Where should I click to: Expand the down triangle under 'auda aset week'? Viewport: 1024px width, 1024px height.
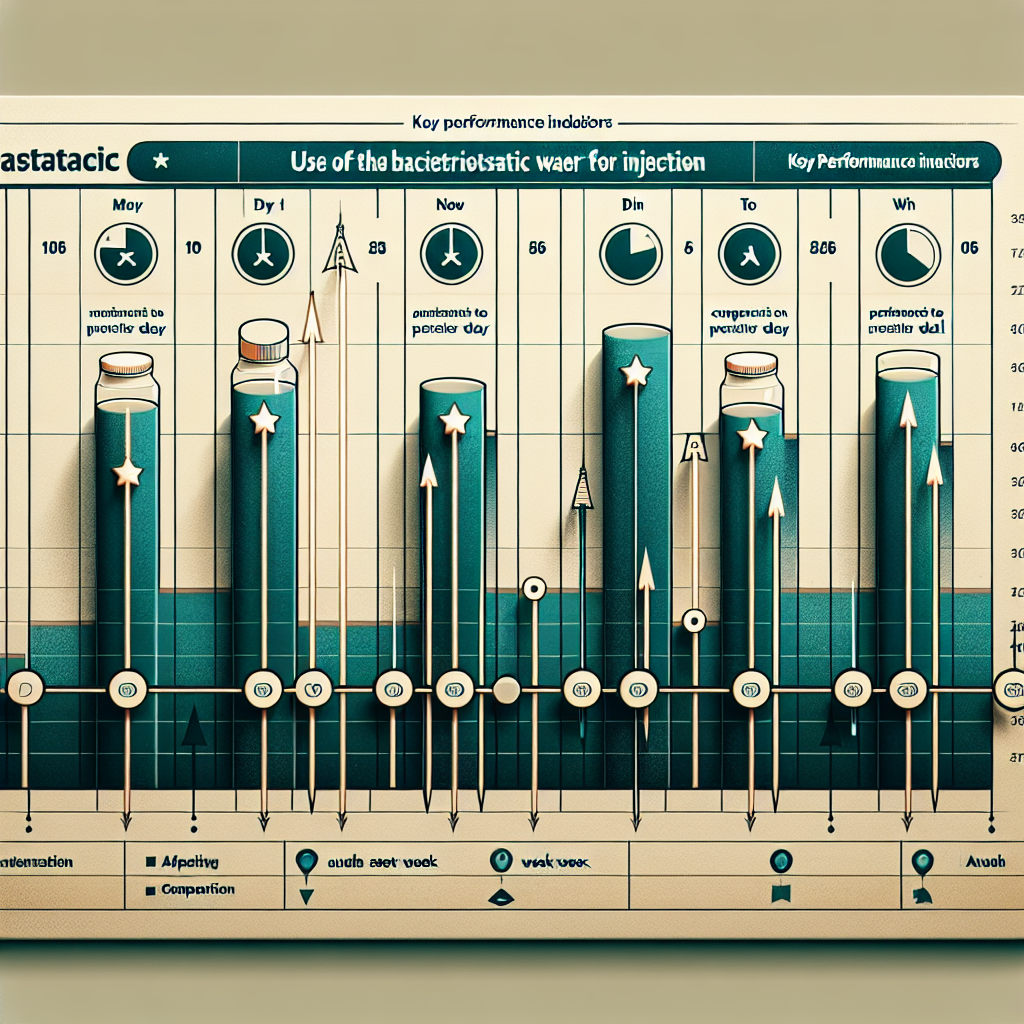[x=307, y=895]
